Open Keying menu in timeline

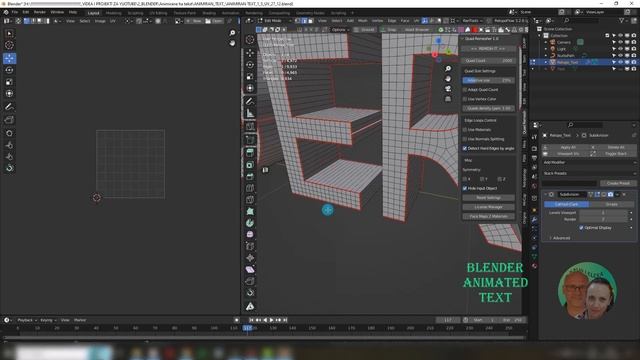(48, 320)
